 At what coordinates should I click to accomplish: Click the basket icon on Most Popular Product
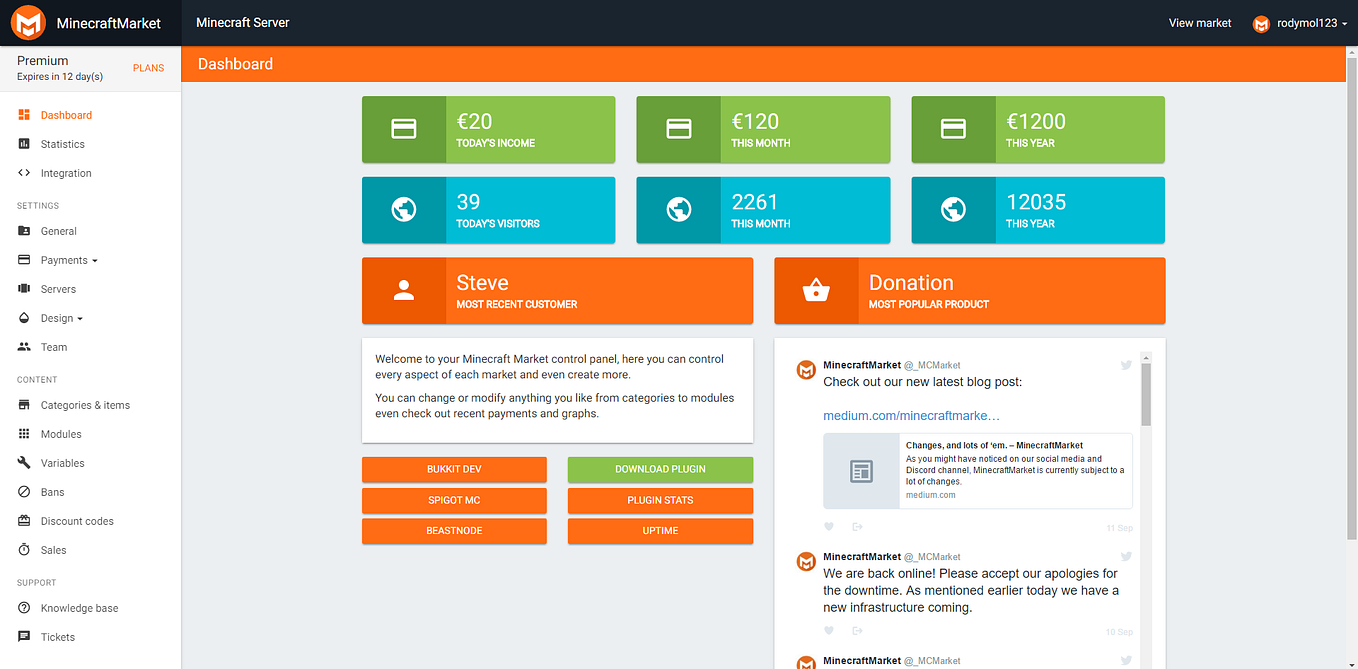(x=816, y=291)
